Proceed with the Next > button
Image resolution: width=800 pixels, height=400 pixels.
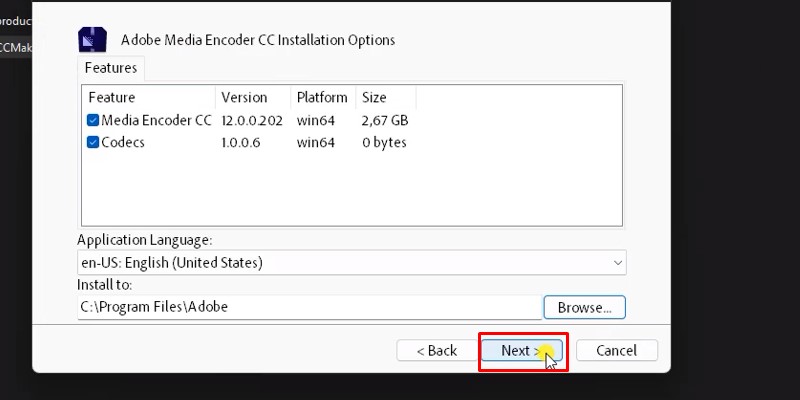pyautogui.click(x=521, y=350)
